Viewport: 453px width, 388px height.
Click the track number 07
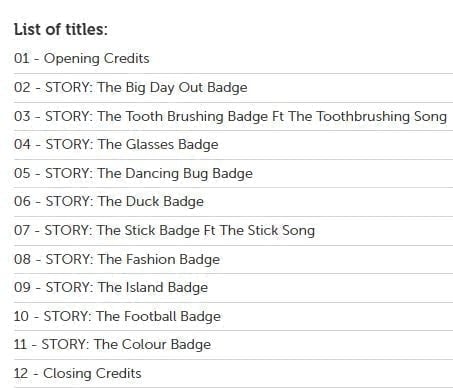22,230
